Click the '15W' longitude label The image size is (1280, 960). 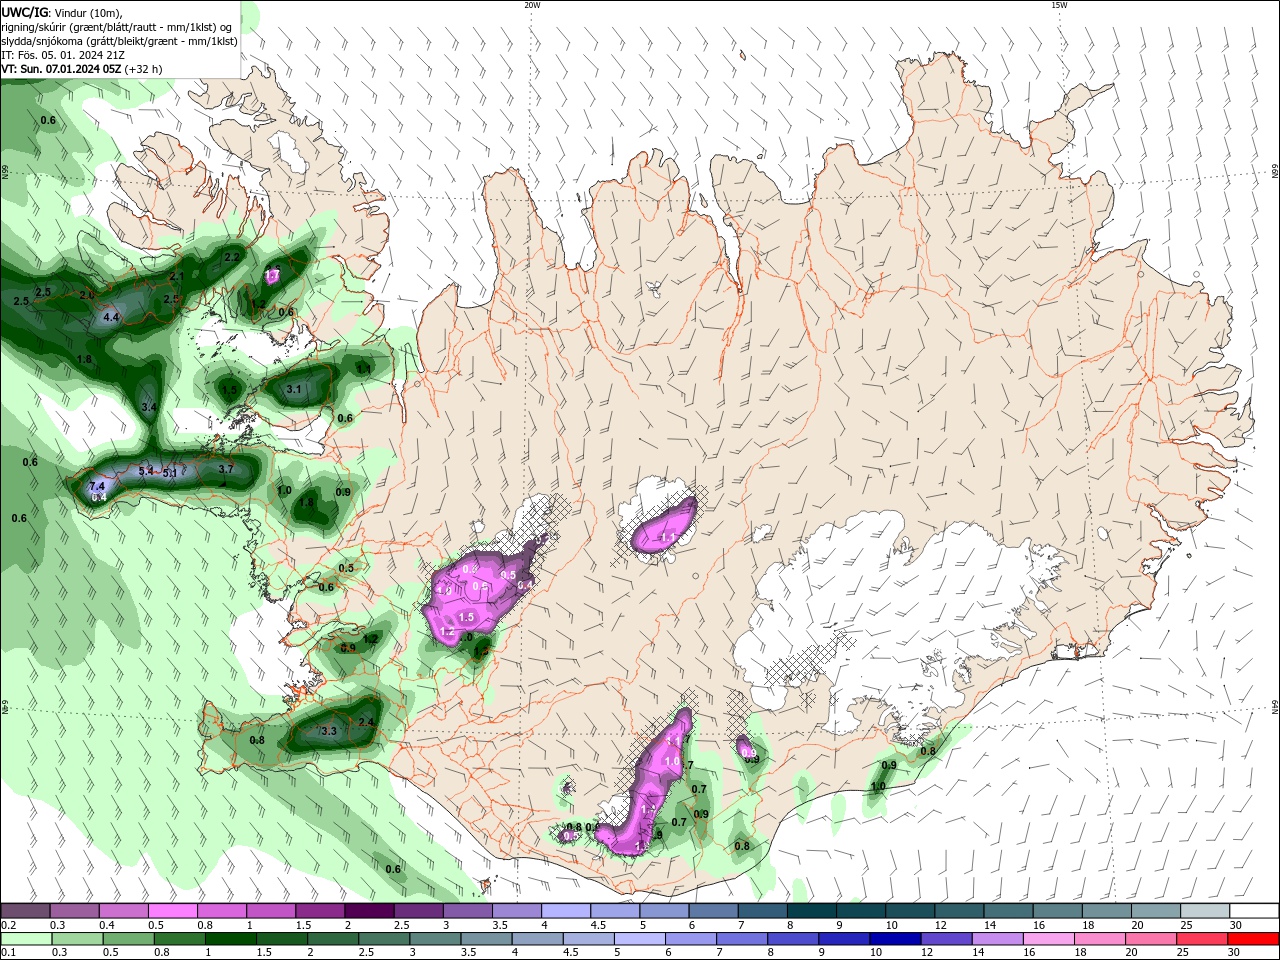click(x=1059, y=5)
